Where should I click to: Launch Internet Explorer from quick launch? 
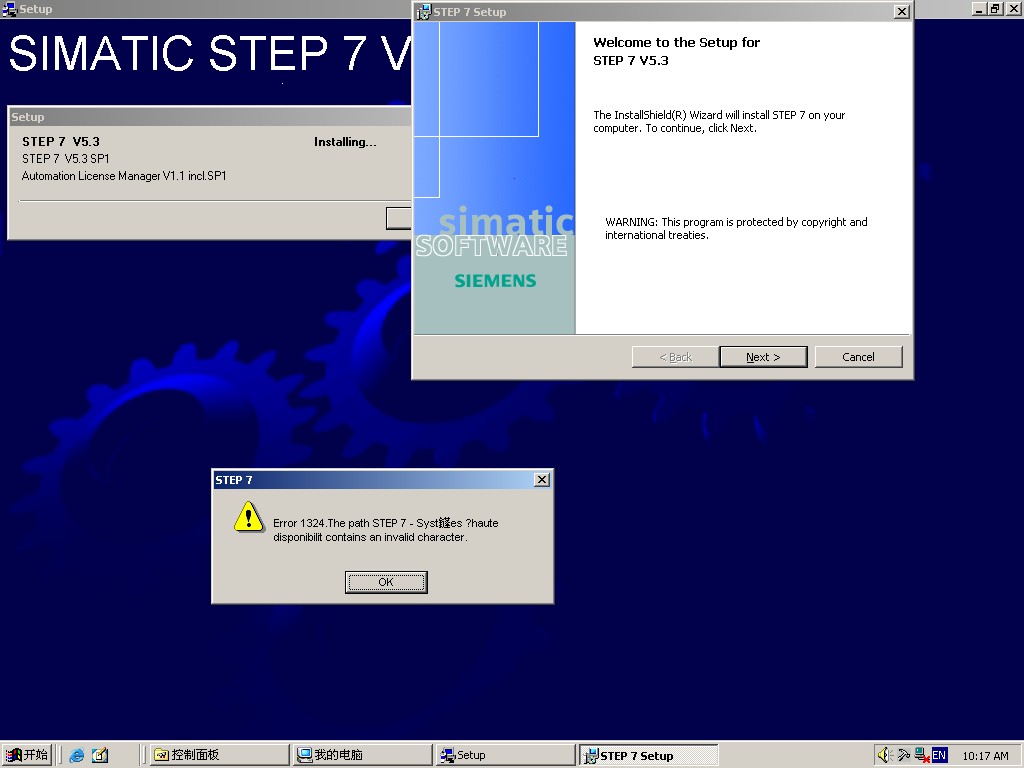76,755
